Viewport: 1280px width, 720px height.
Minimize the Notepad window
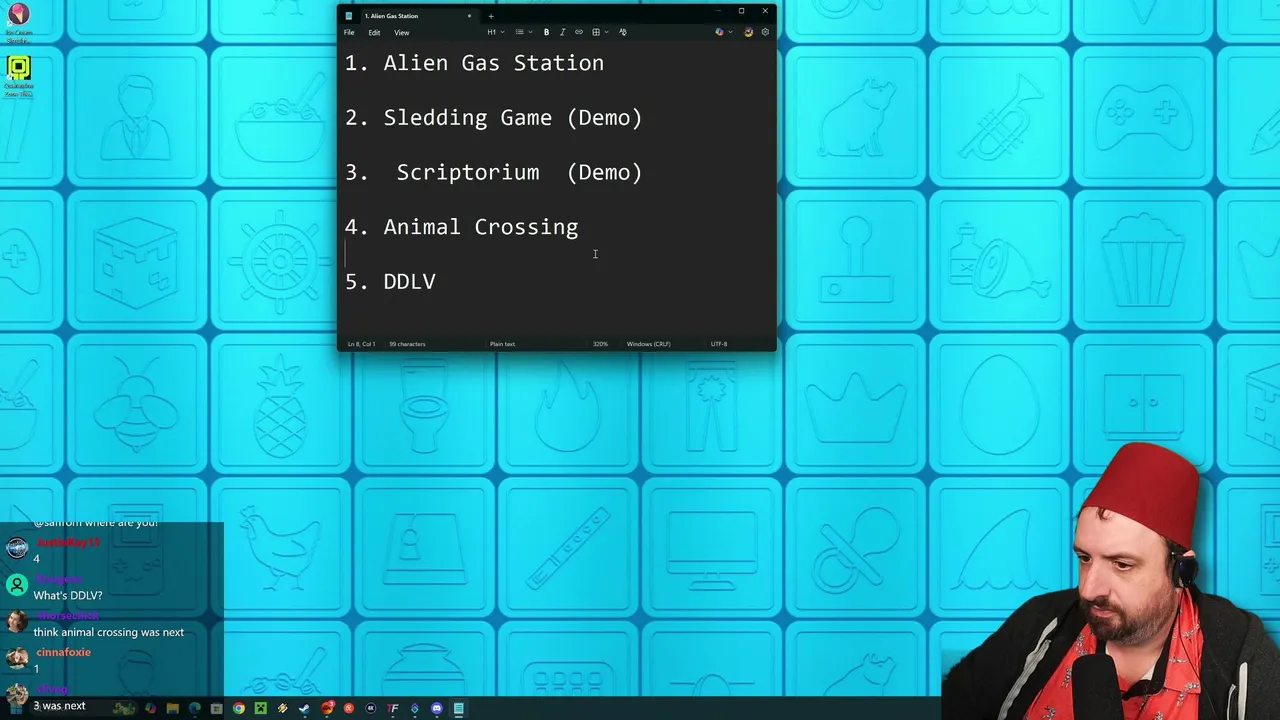pos(718,11)
